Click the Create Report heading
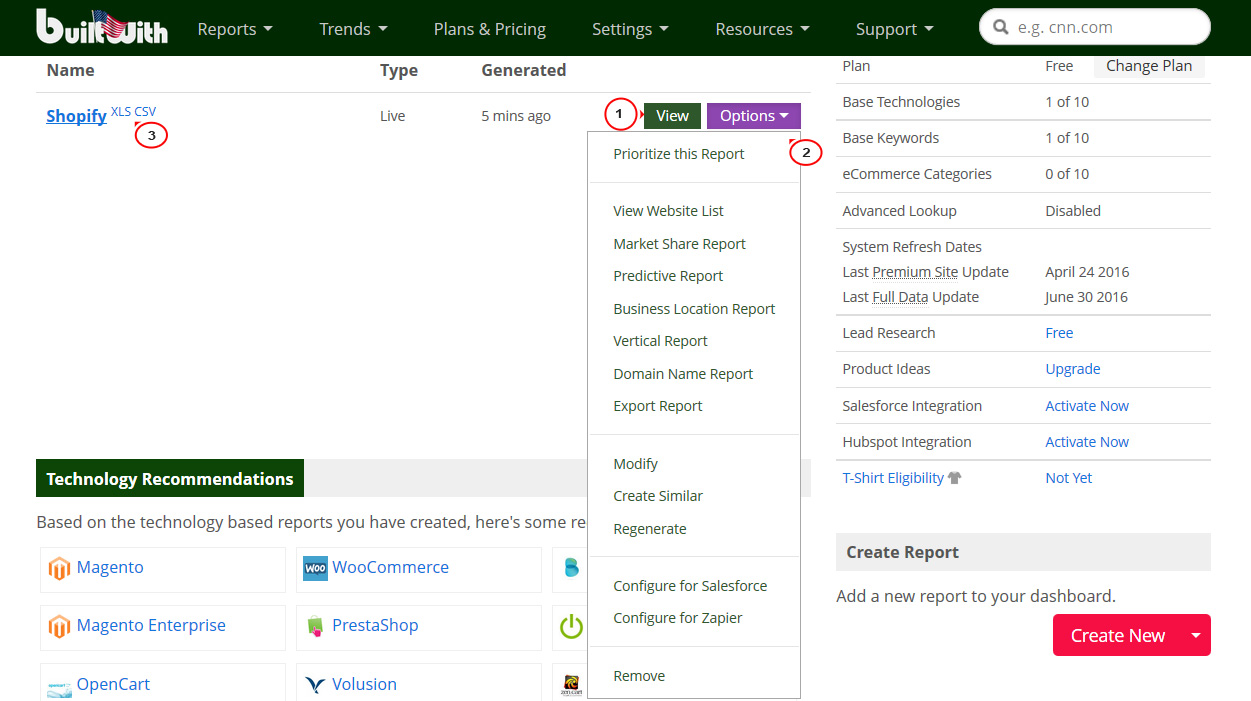 [x=902, y=552]
